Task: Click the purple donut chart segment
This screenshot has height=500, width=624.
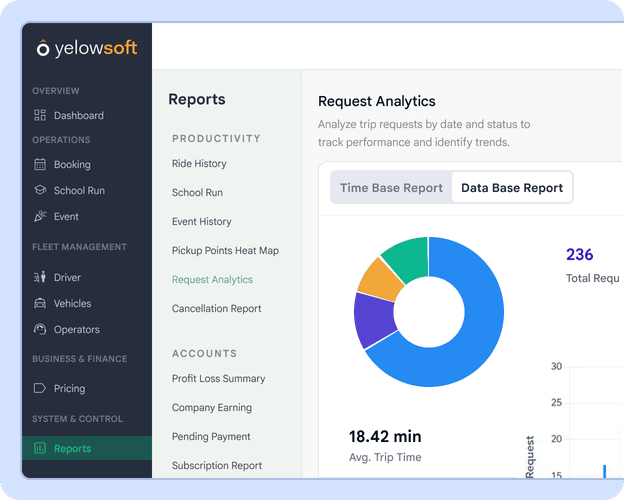Action: pyautogui.click(x=374, y=320)
